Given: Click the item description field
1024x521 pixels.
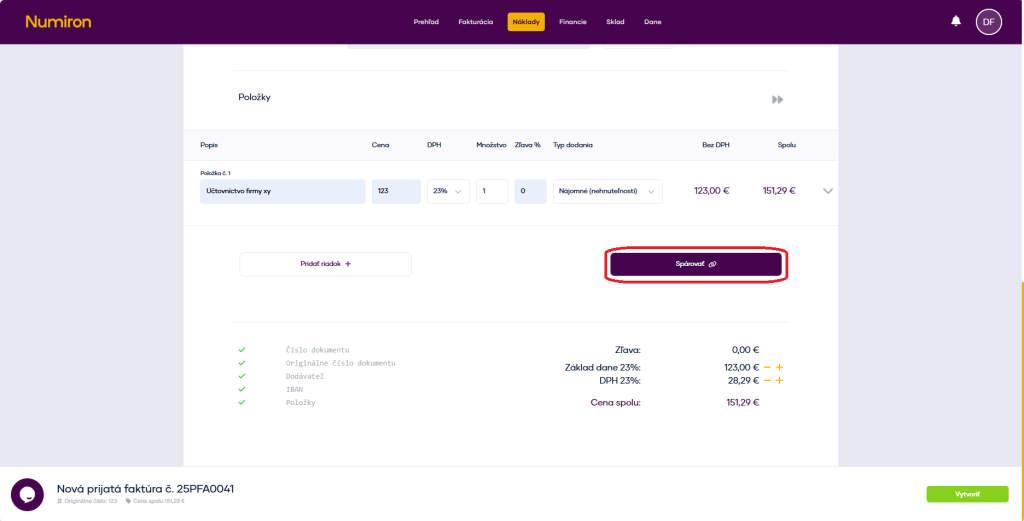Looking at the screenshot, I should 282,191.
